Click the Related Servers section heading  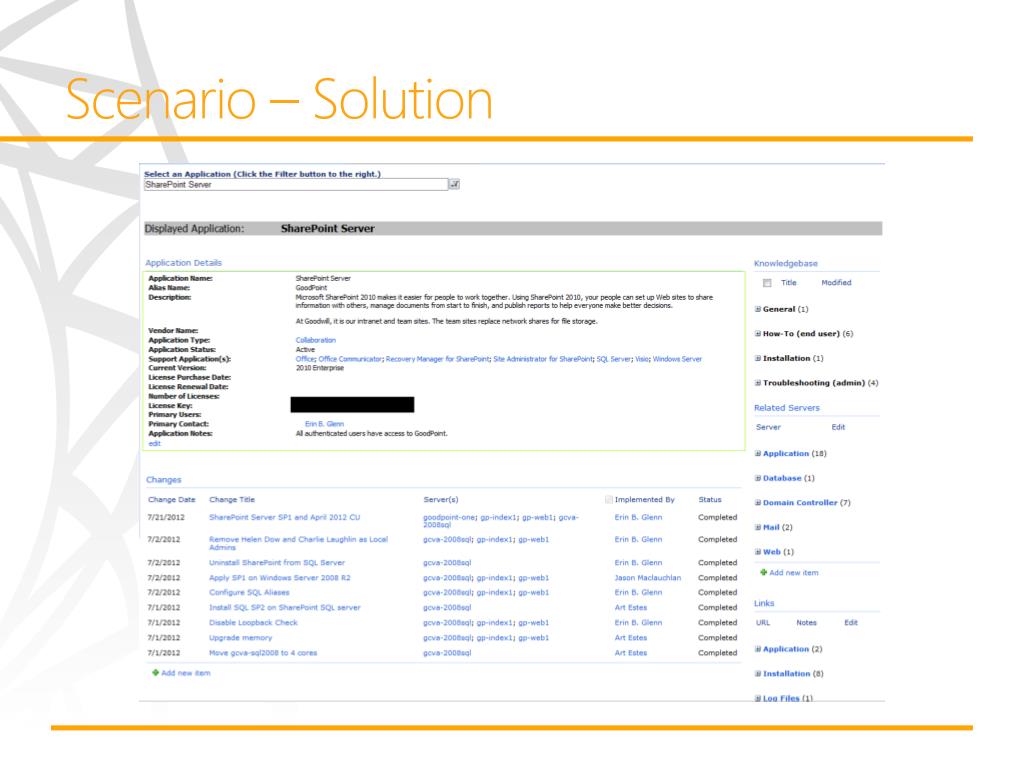[x=787, y=408]
